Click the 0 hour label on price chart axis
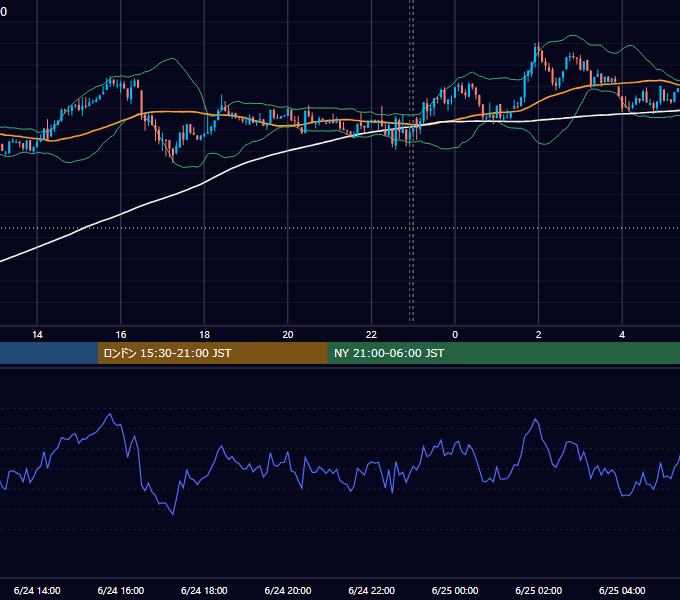 (x=455, y=335)
